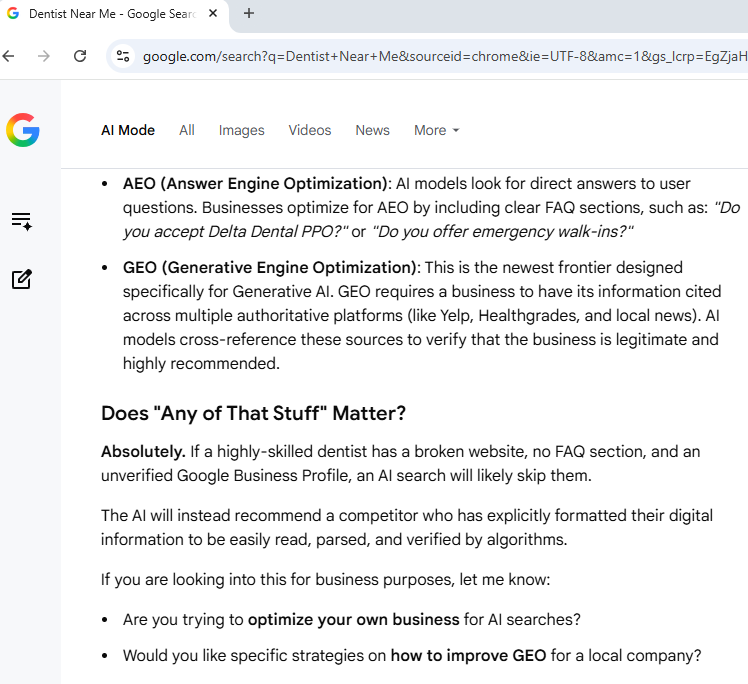Switch to the News tab

(373, 130)
